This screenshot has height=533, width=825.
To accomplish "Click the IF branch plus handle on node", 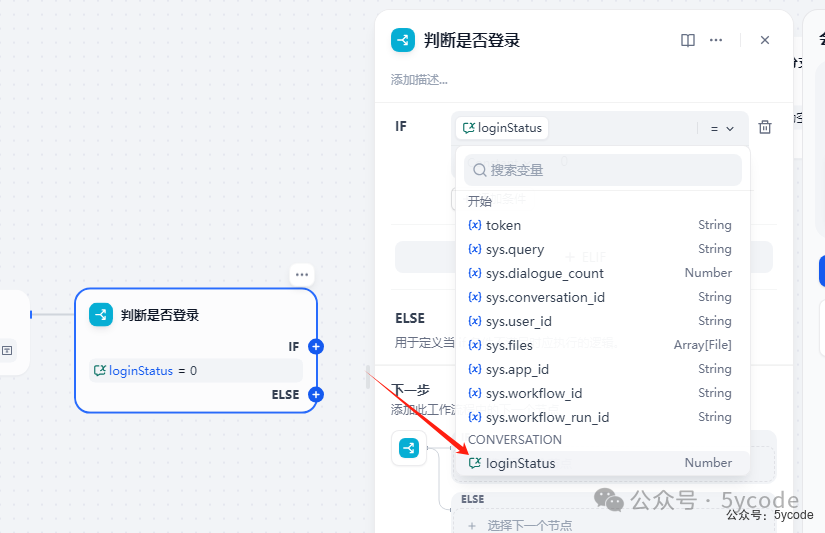I will pos(316,347).
